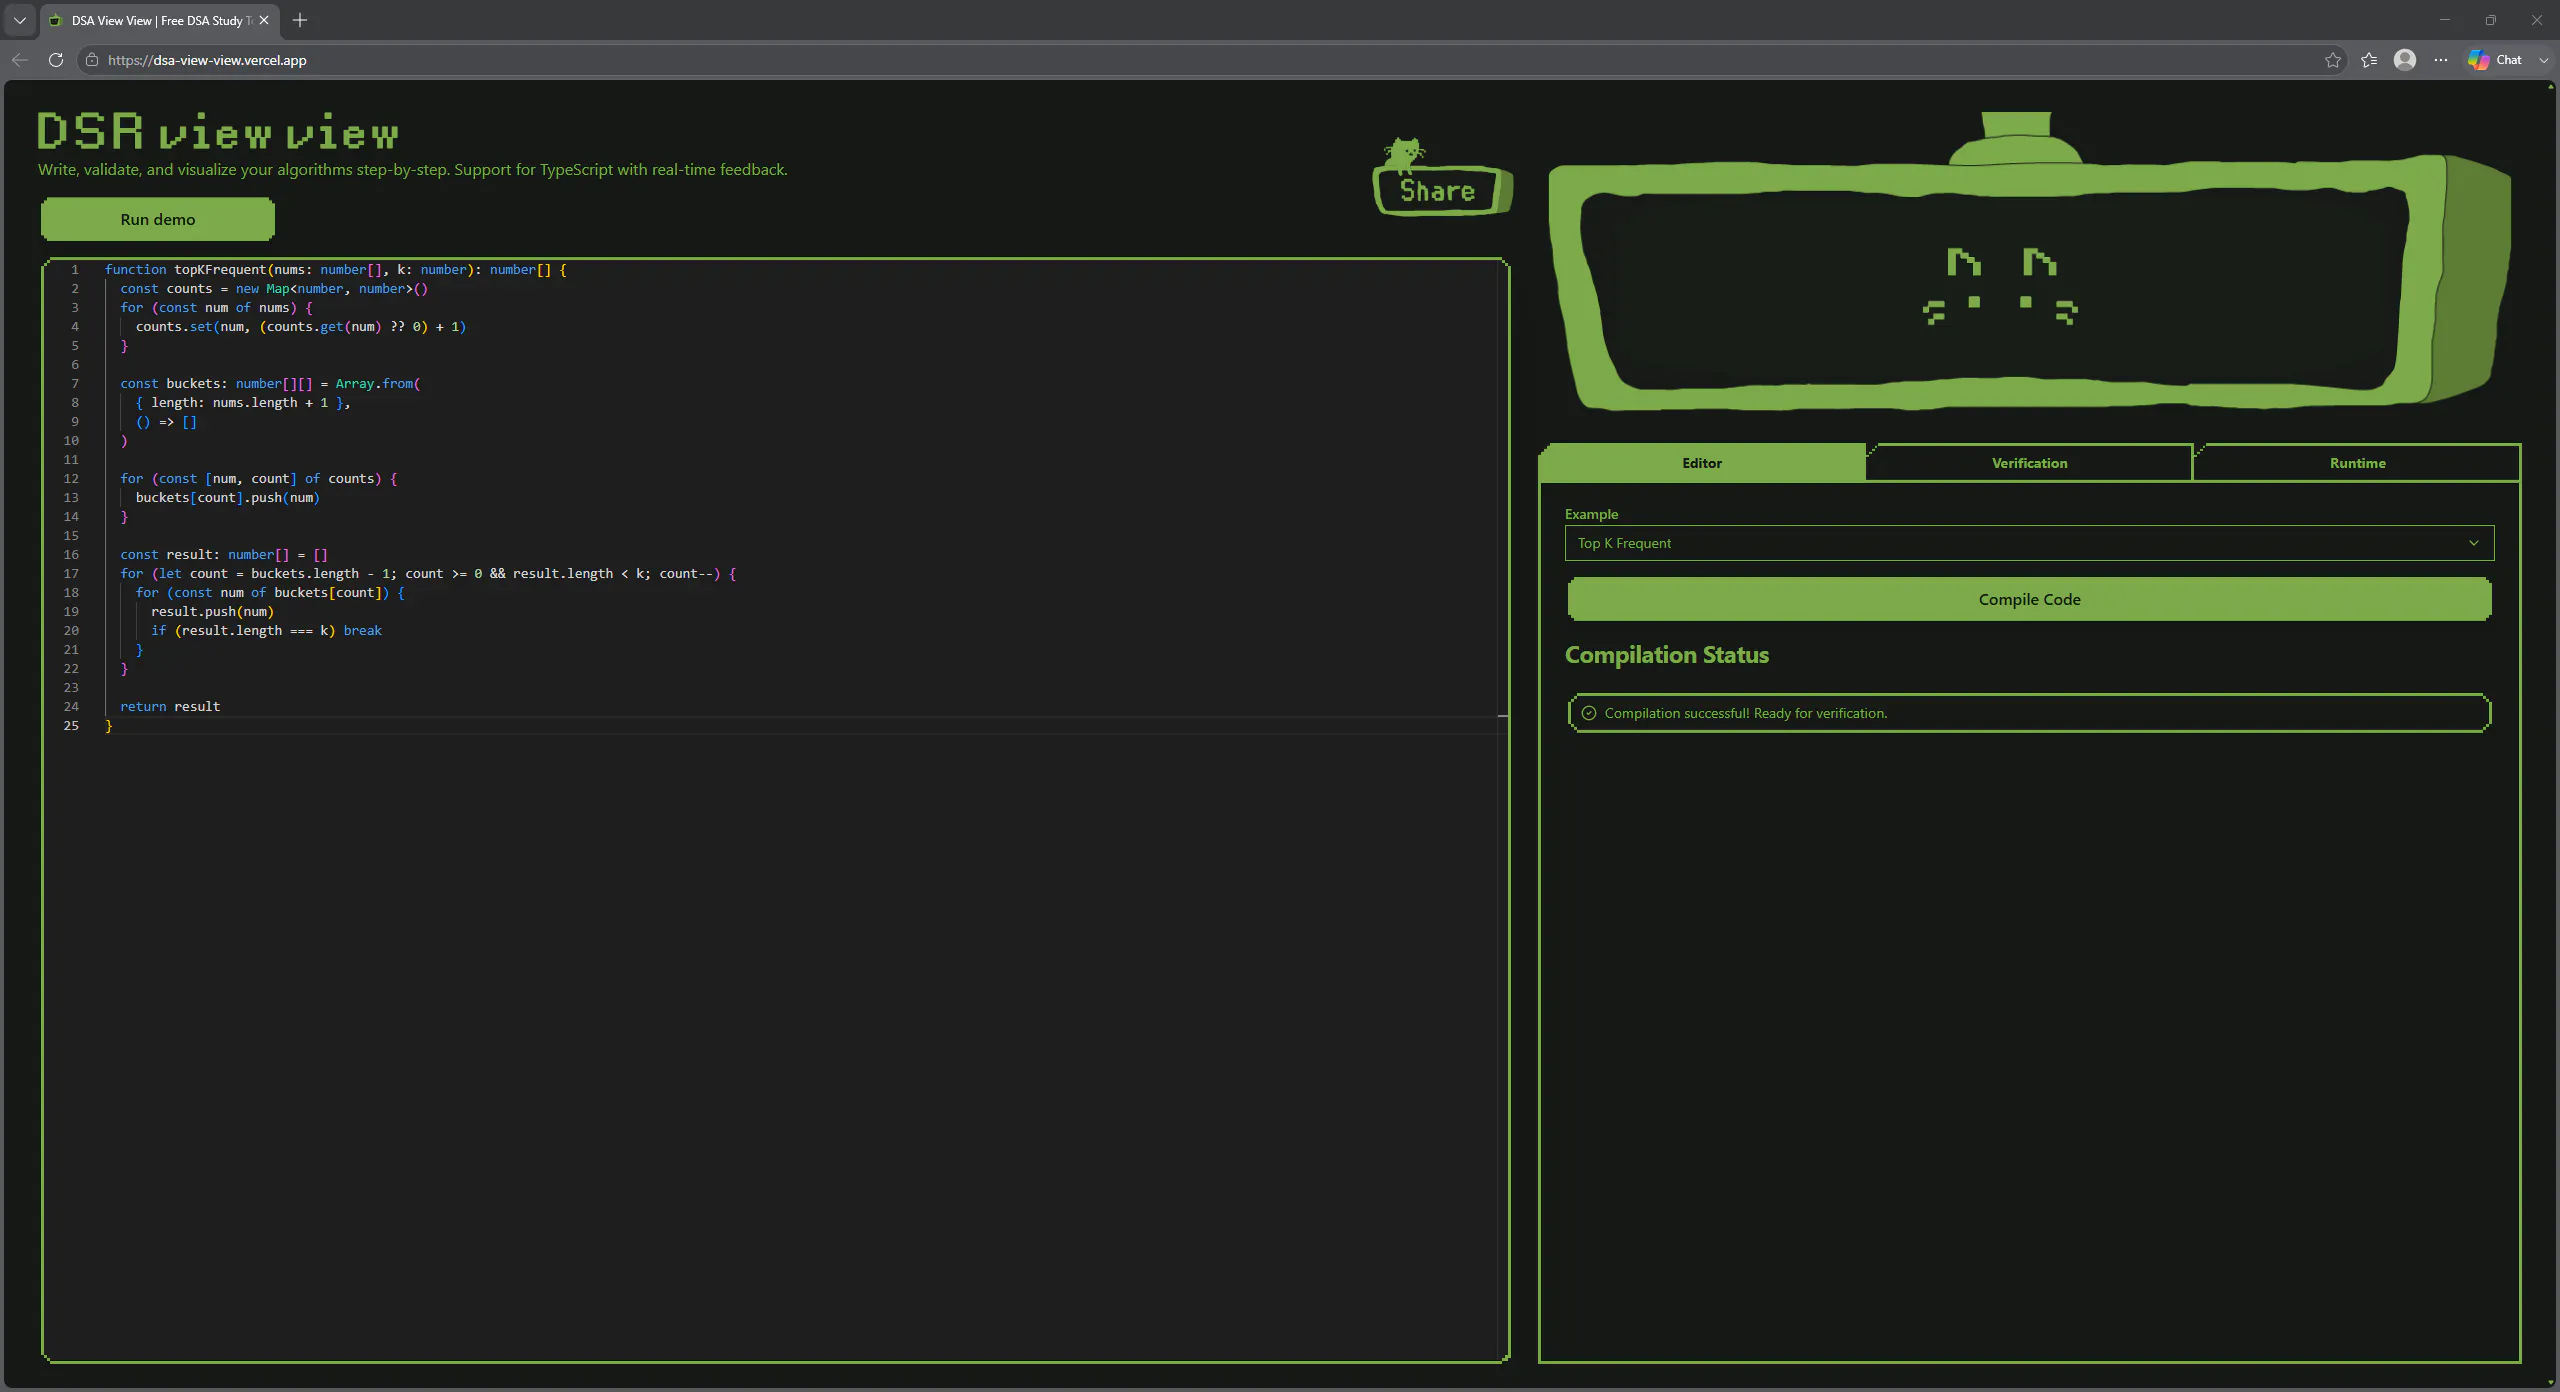Viewport: 2560px width, 1392px height.
Task: Click line 16 'const result' declaration
Action: coord(224,555)
